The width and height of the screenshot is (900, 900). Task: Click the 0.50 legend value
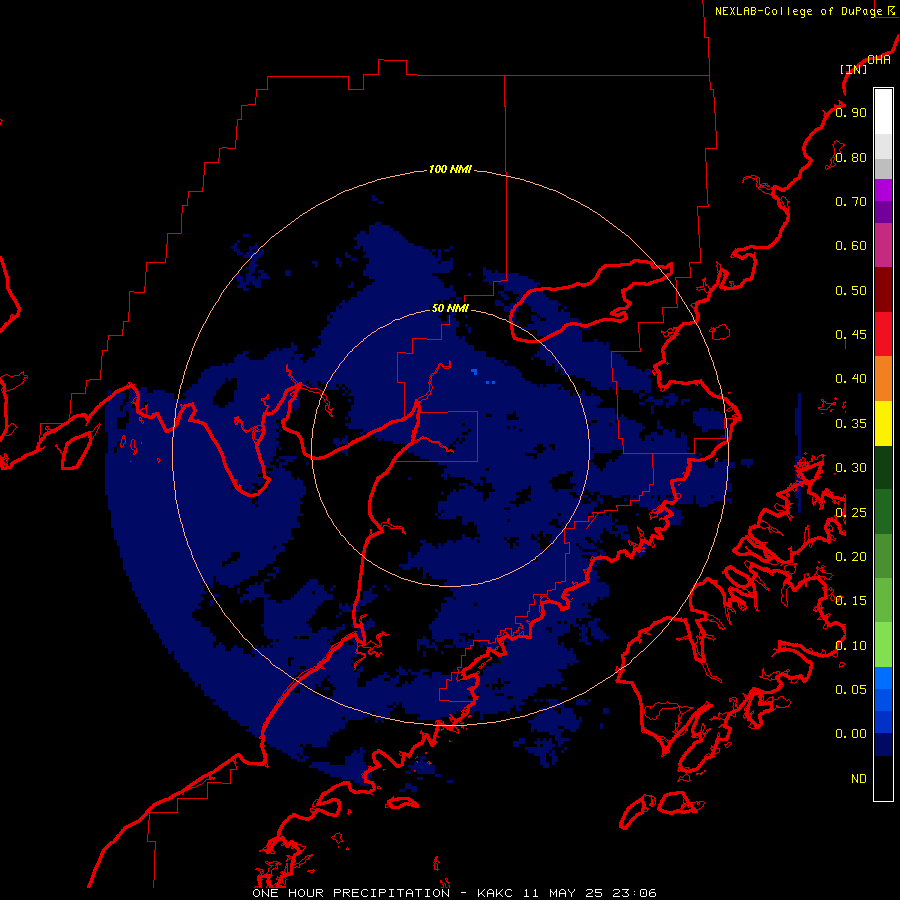851,290
